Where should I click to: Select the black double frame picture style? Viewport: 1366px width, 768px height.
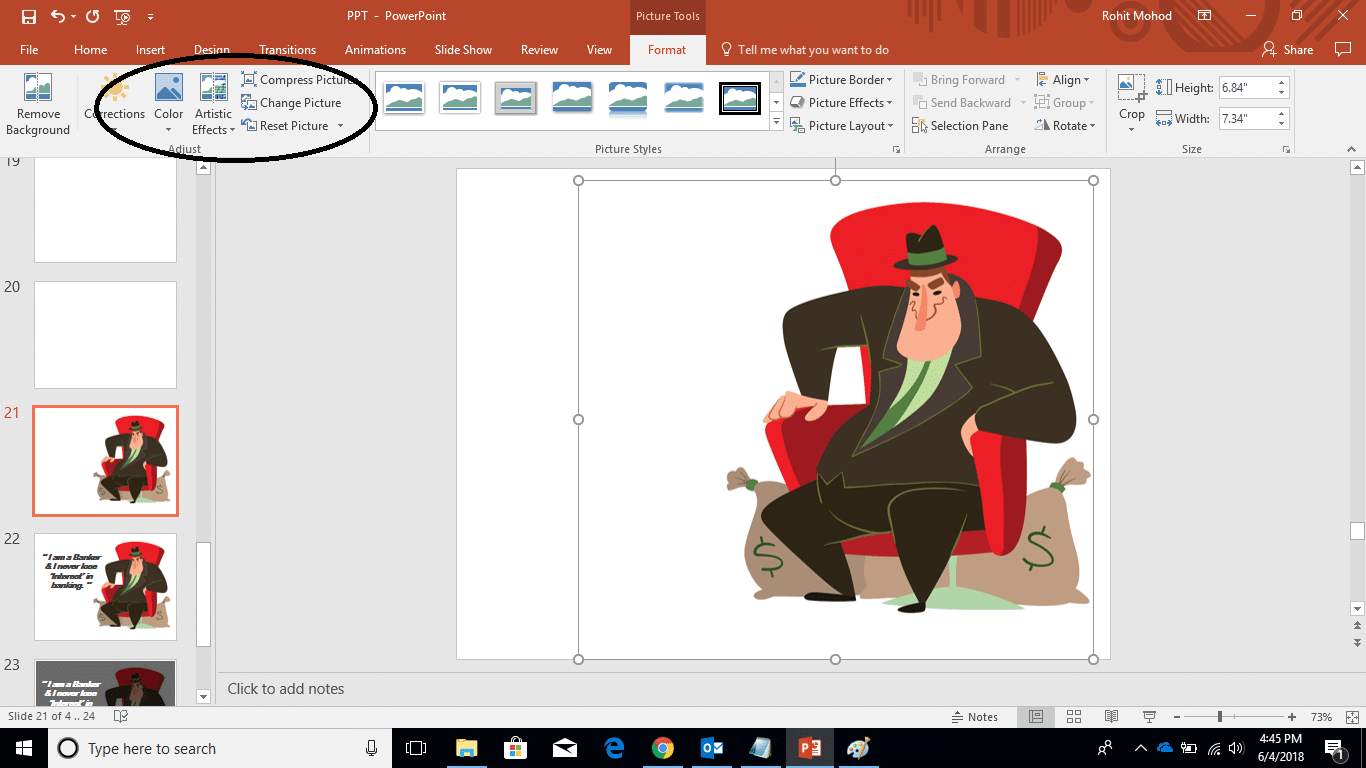click(740, 98)
